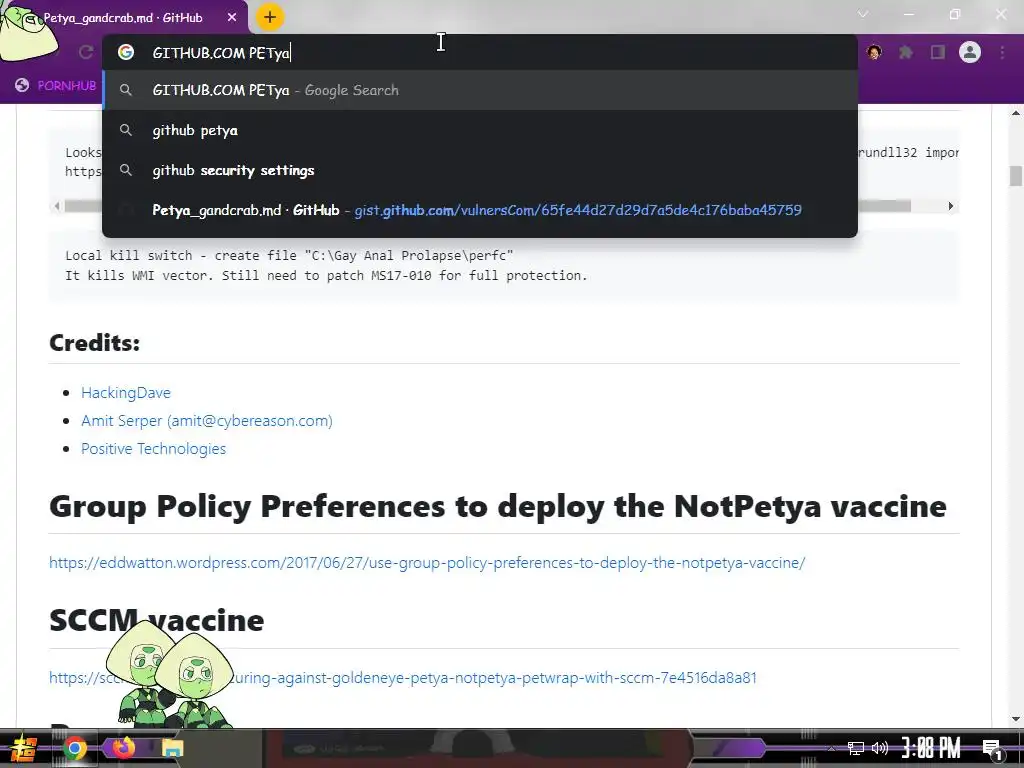Select the Petya_gandcrab.md · GitHub tab
Screen dimensions: 1024x768
(x=123, y=18)
